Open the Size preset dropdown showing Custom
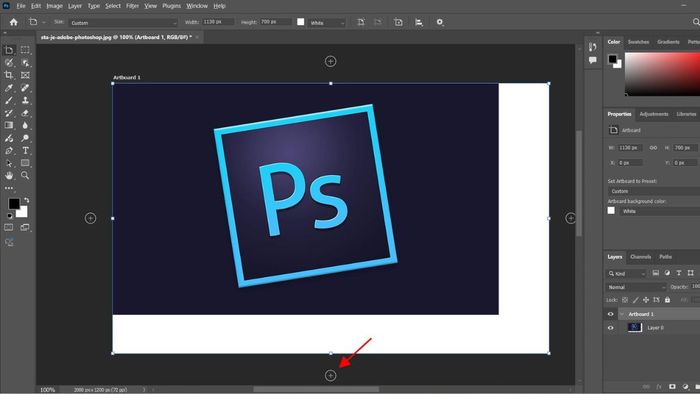The width and height of the screenshot is (700, 394). point(124,22)
